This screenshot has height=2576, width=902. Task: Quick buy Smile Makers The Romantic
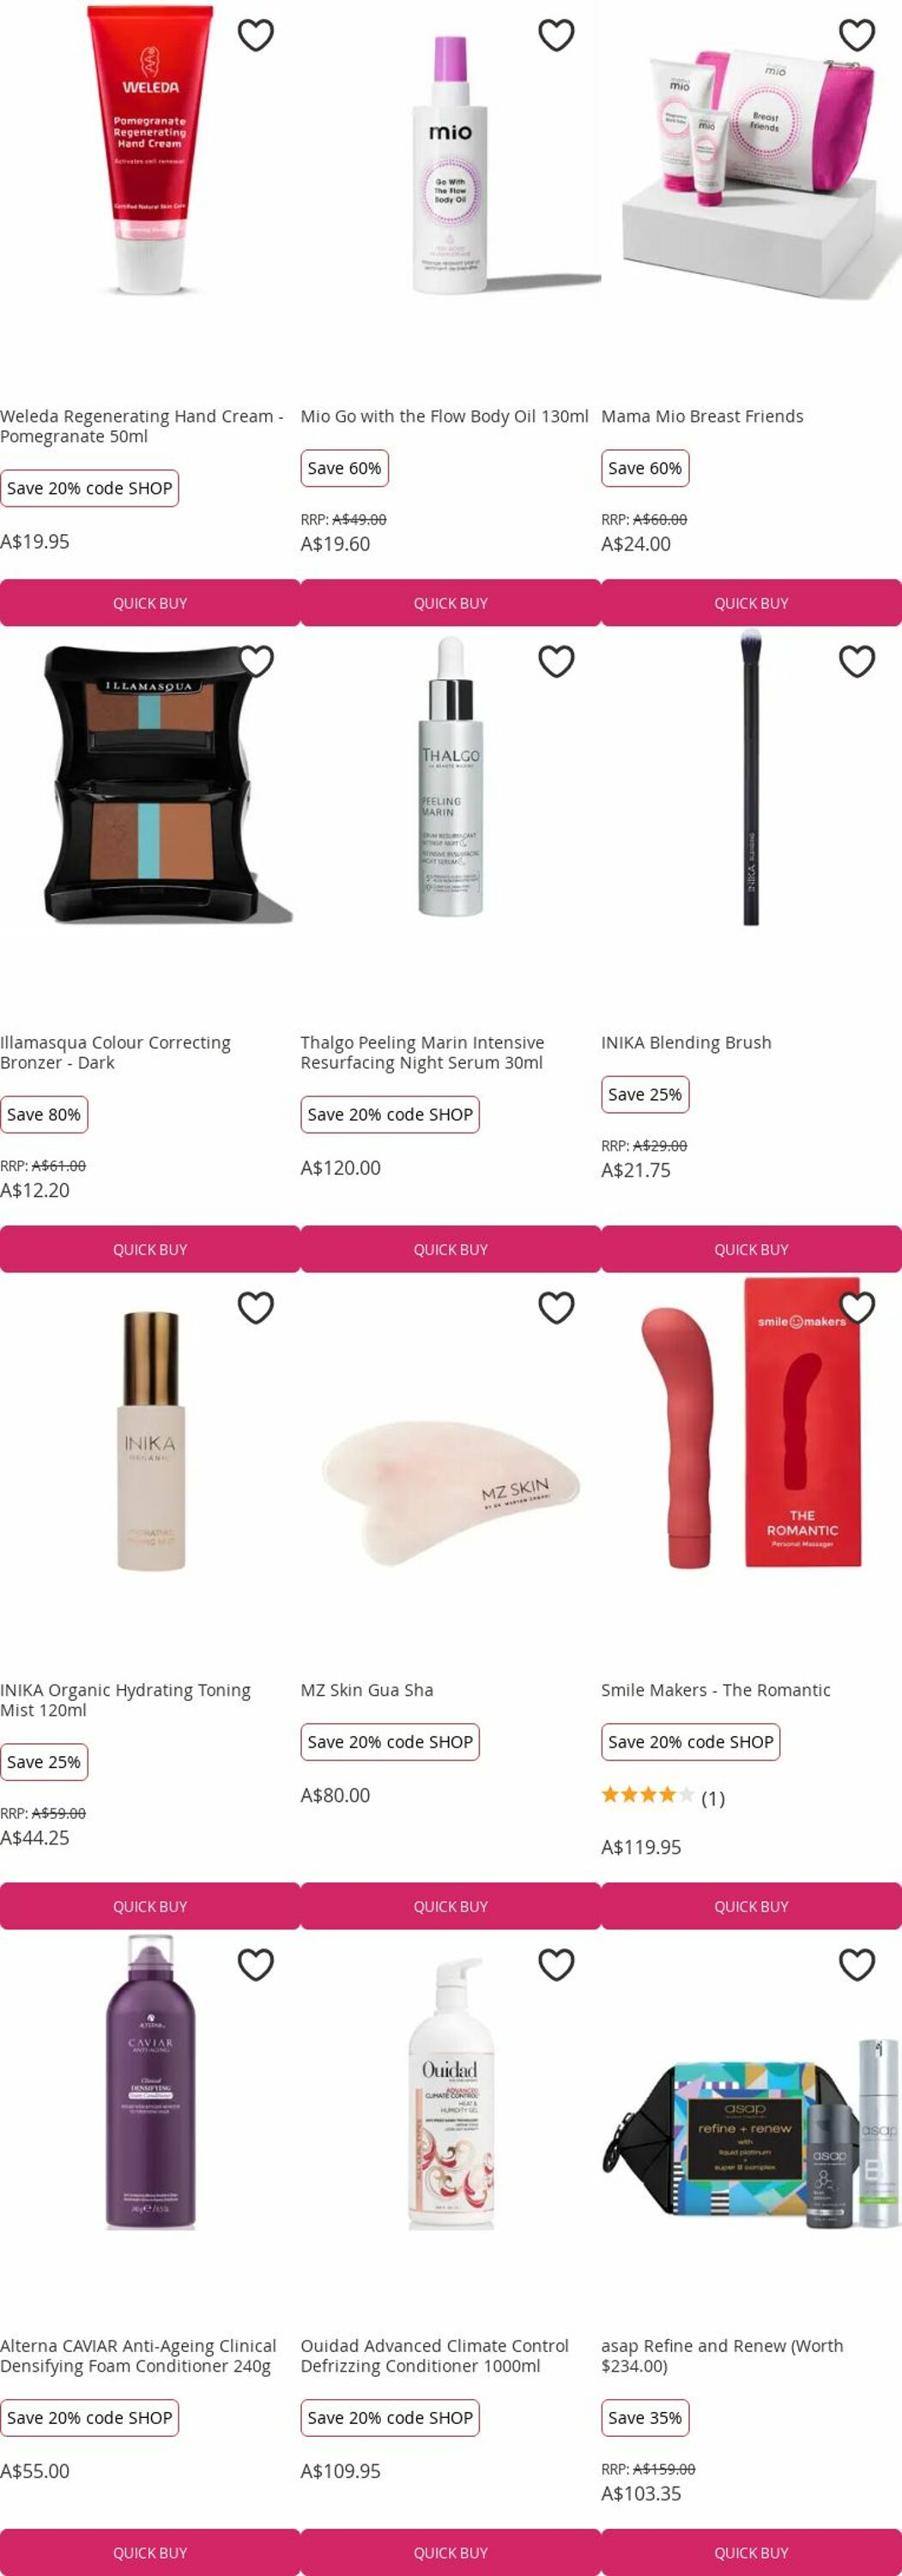[x=751, y=1906]
